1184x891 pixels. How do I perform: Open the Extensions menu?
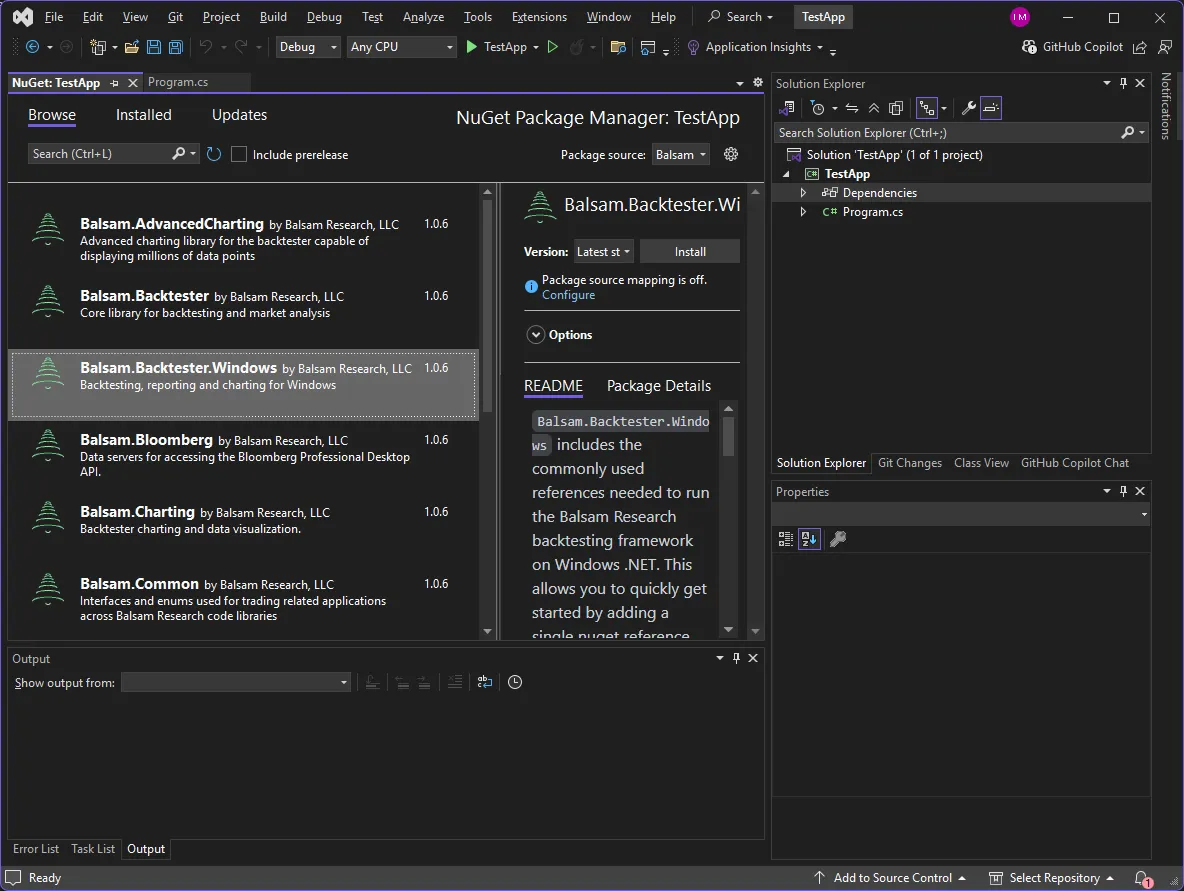click(539, 17)
